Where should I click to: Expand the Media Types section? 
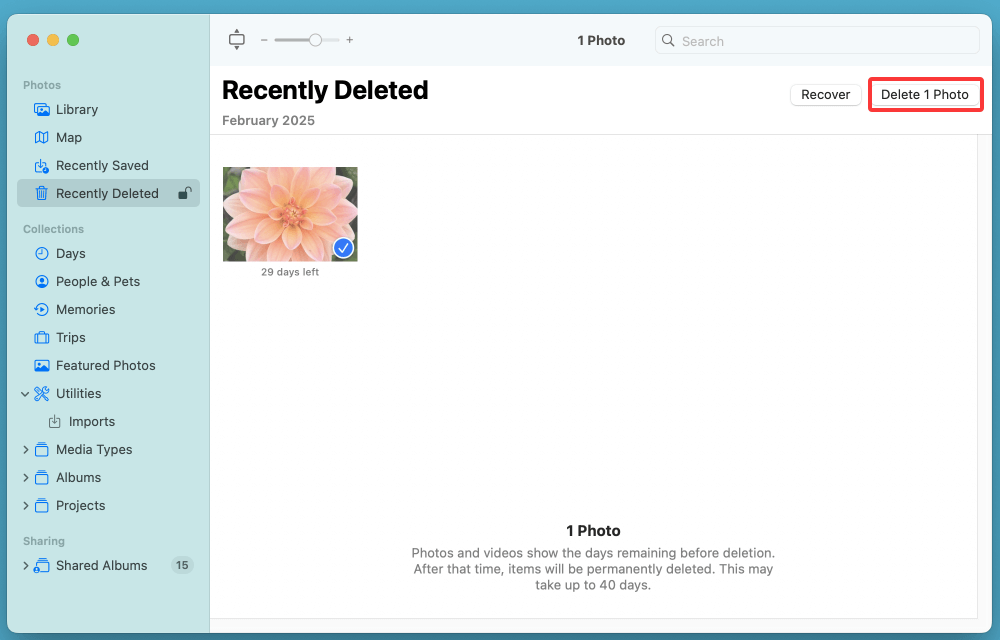click(x=25, y=449)
